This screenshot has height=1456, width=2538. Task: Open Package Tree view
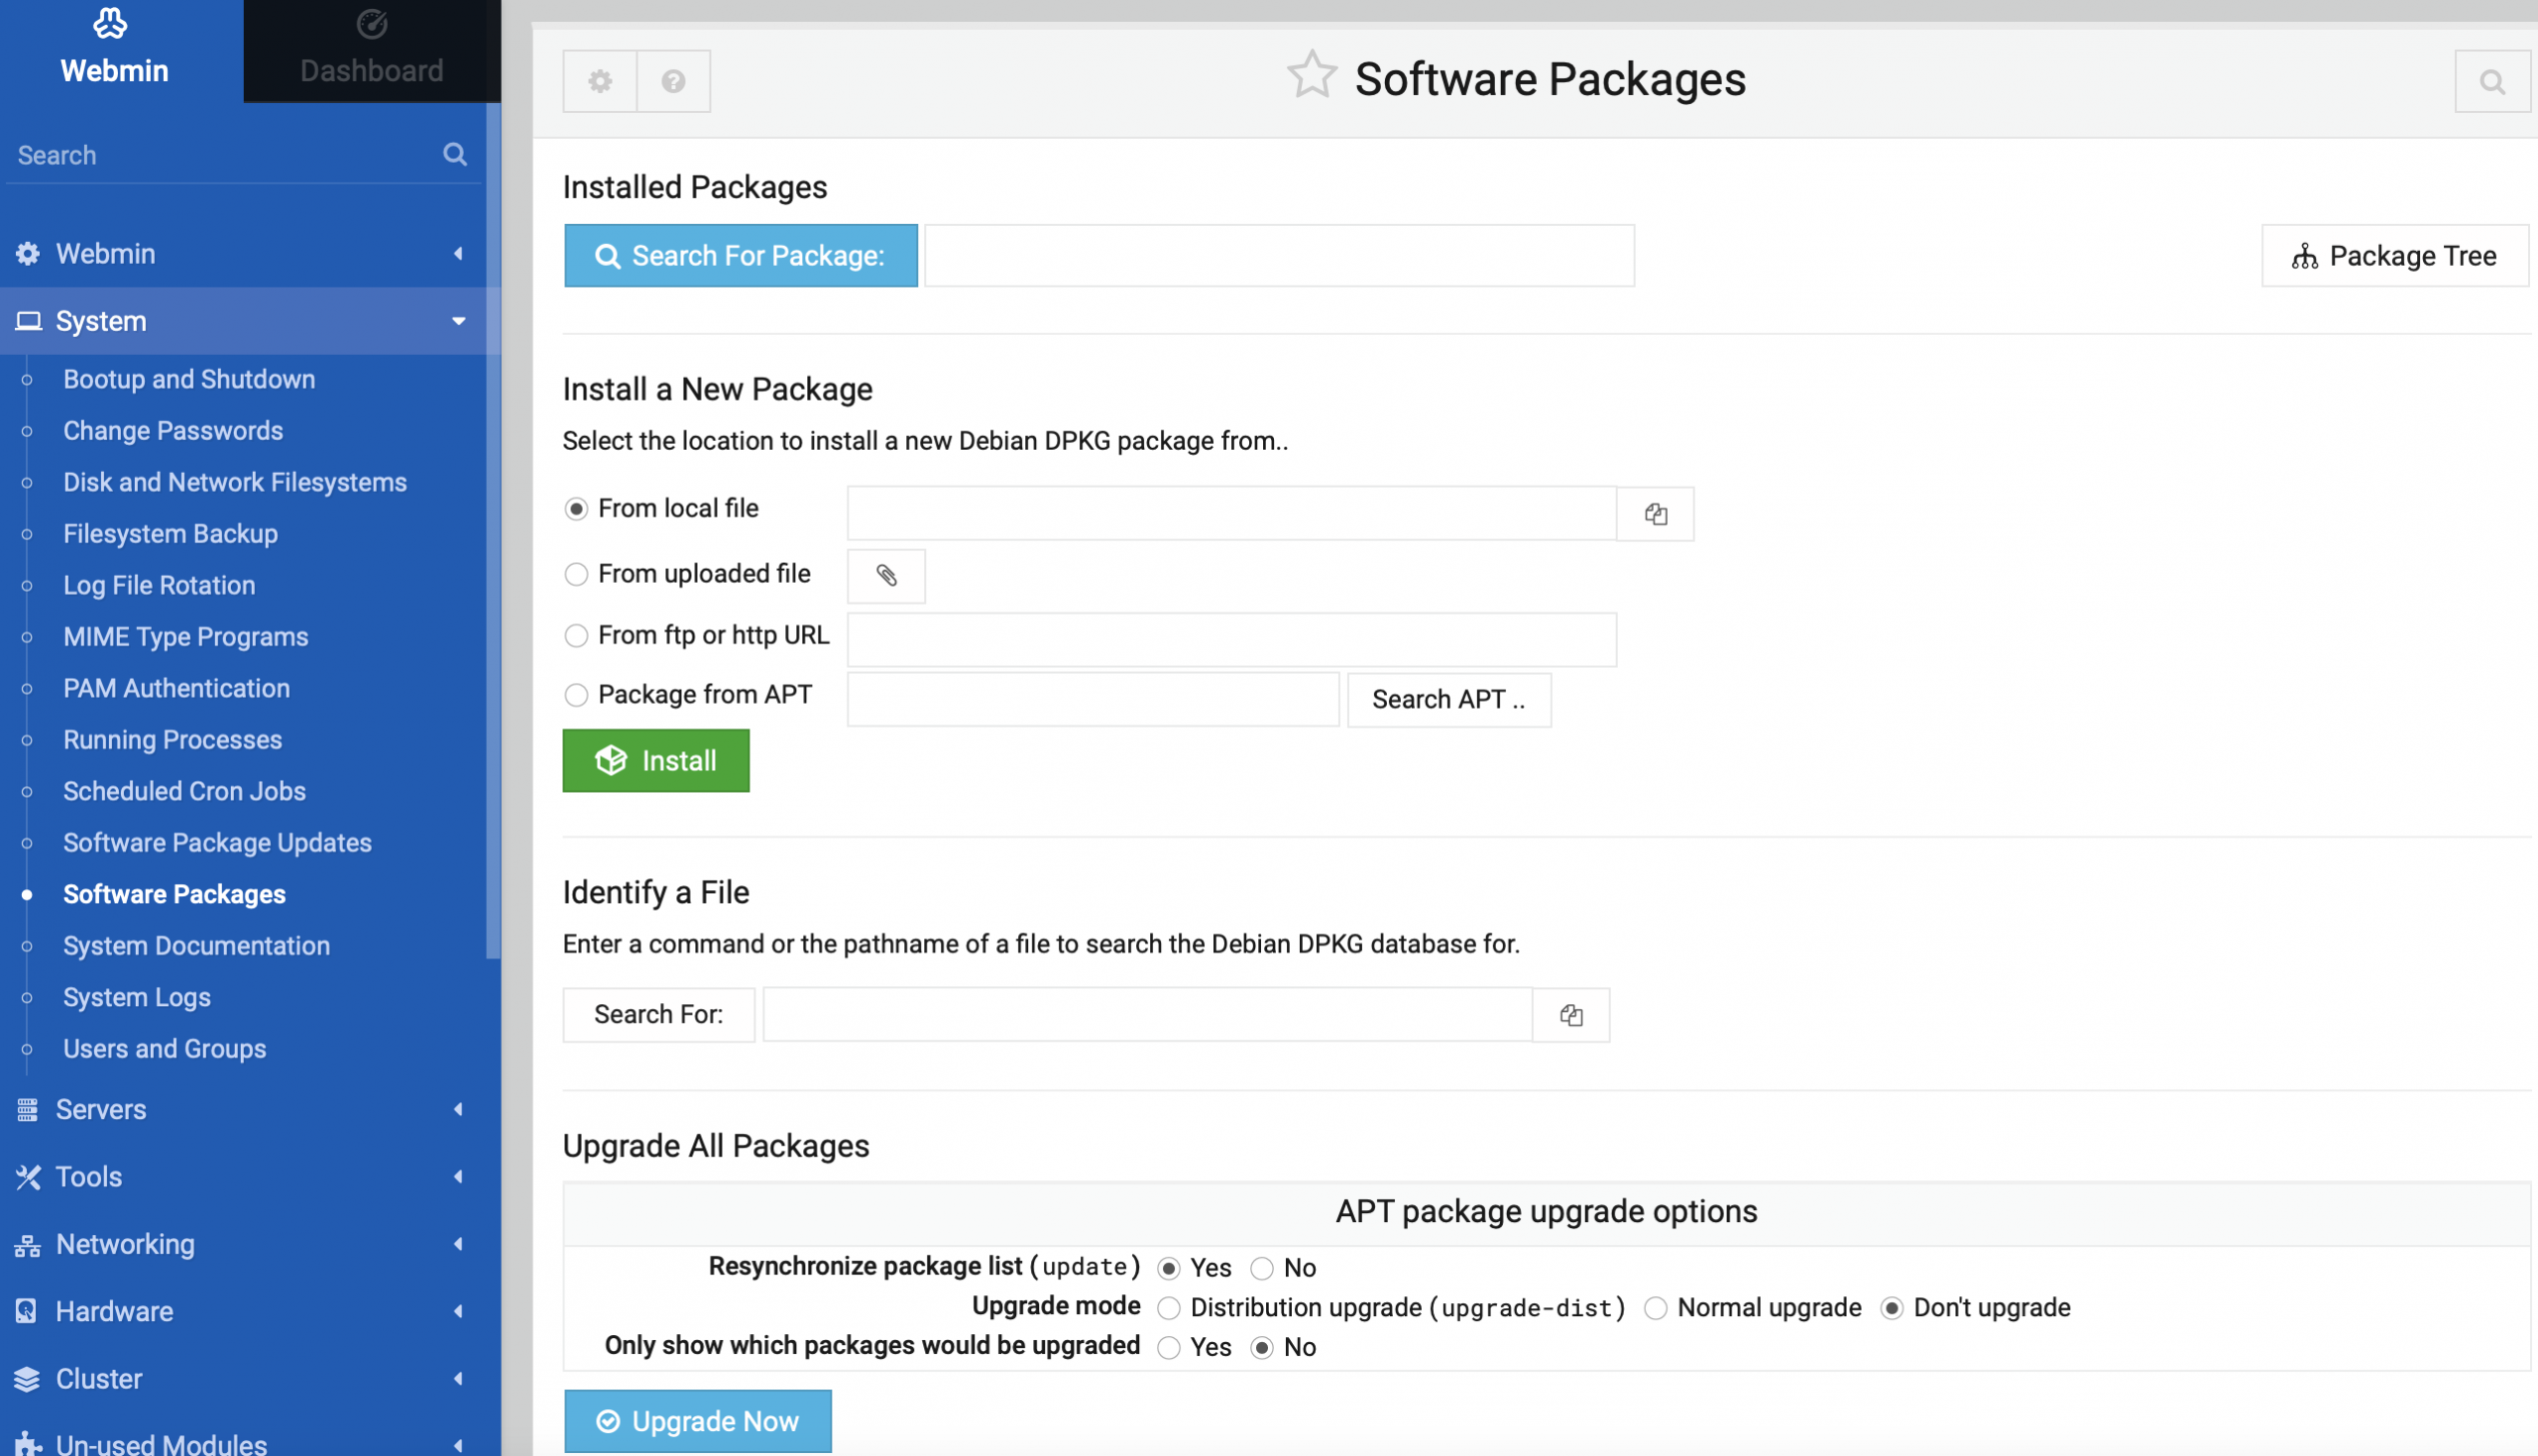[x=2395, y=256]
